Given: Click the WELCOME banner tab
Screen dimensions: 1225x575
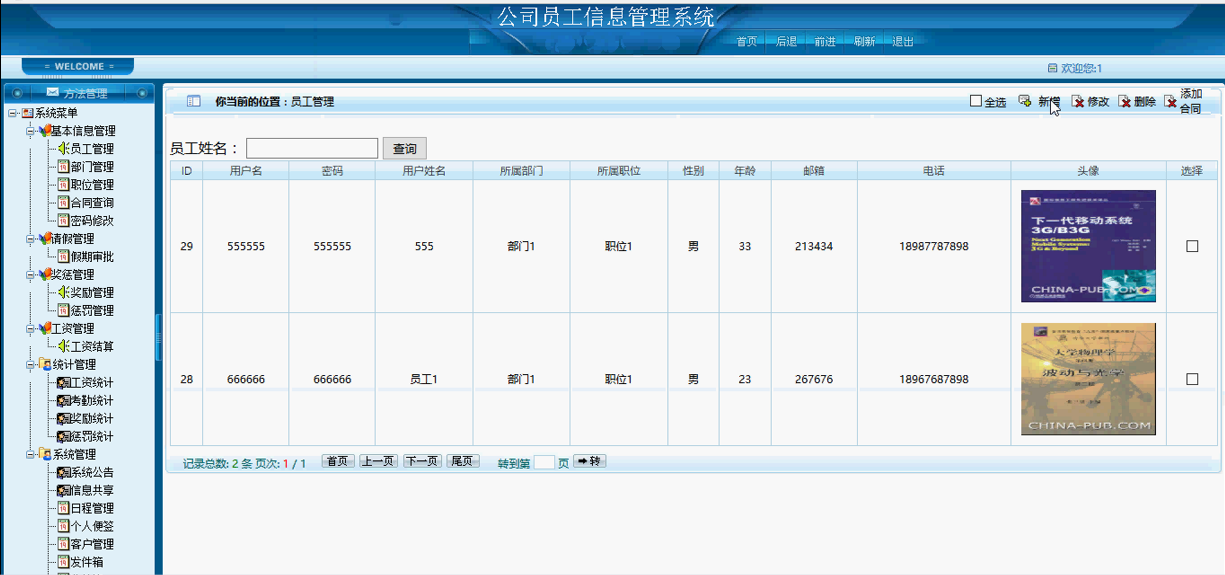Looking at the screenshot, I should pos(78,67).
